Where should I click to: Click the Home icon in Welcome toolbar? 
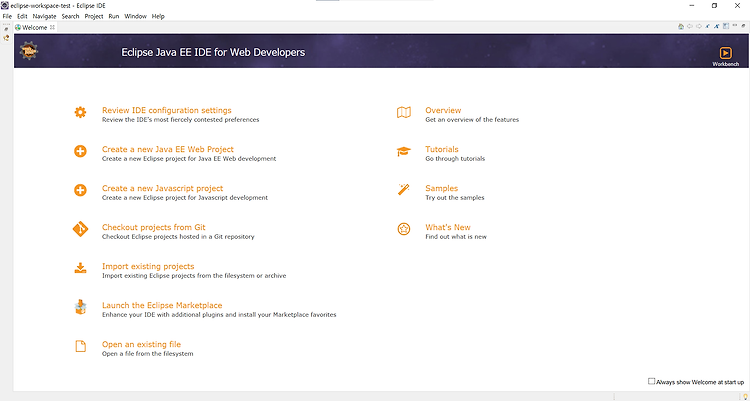[x=681, y=26]
